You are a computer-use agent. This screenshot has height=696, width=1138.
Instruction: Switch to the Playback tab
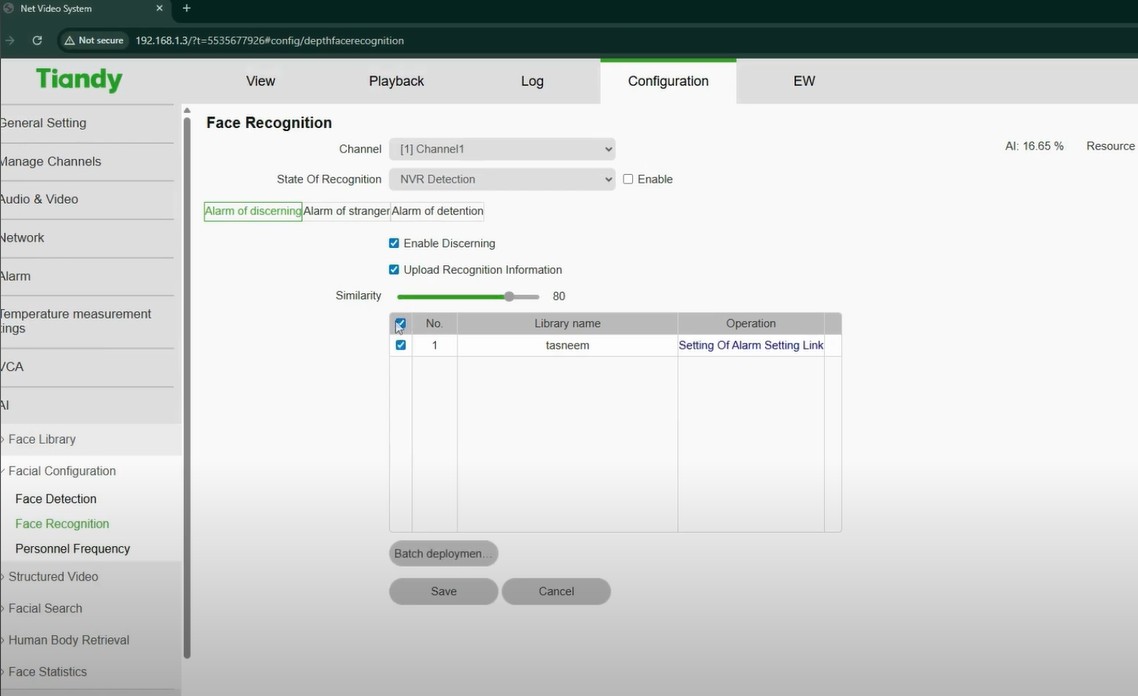pyautogui.click(x=396, y=80)
